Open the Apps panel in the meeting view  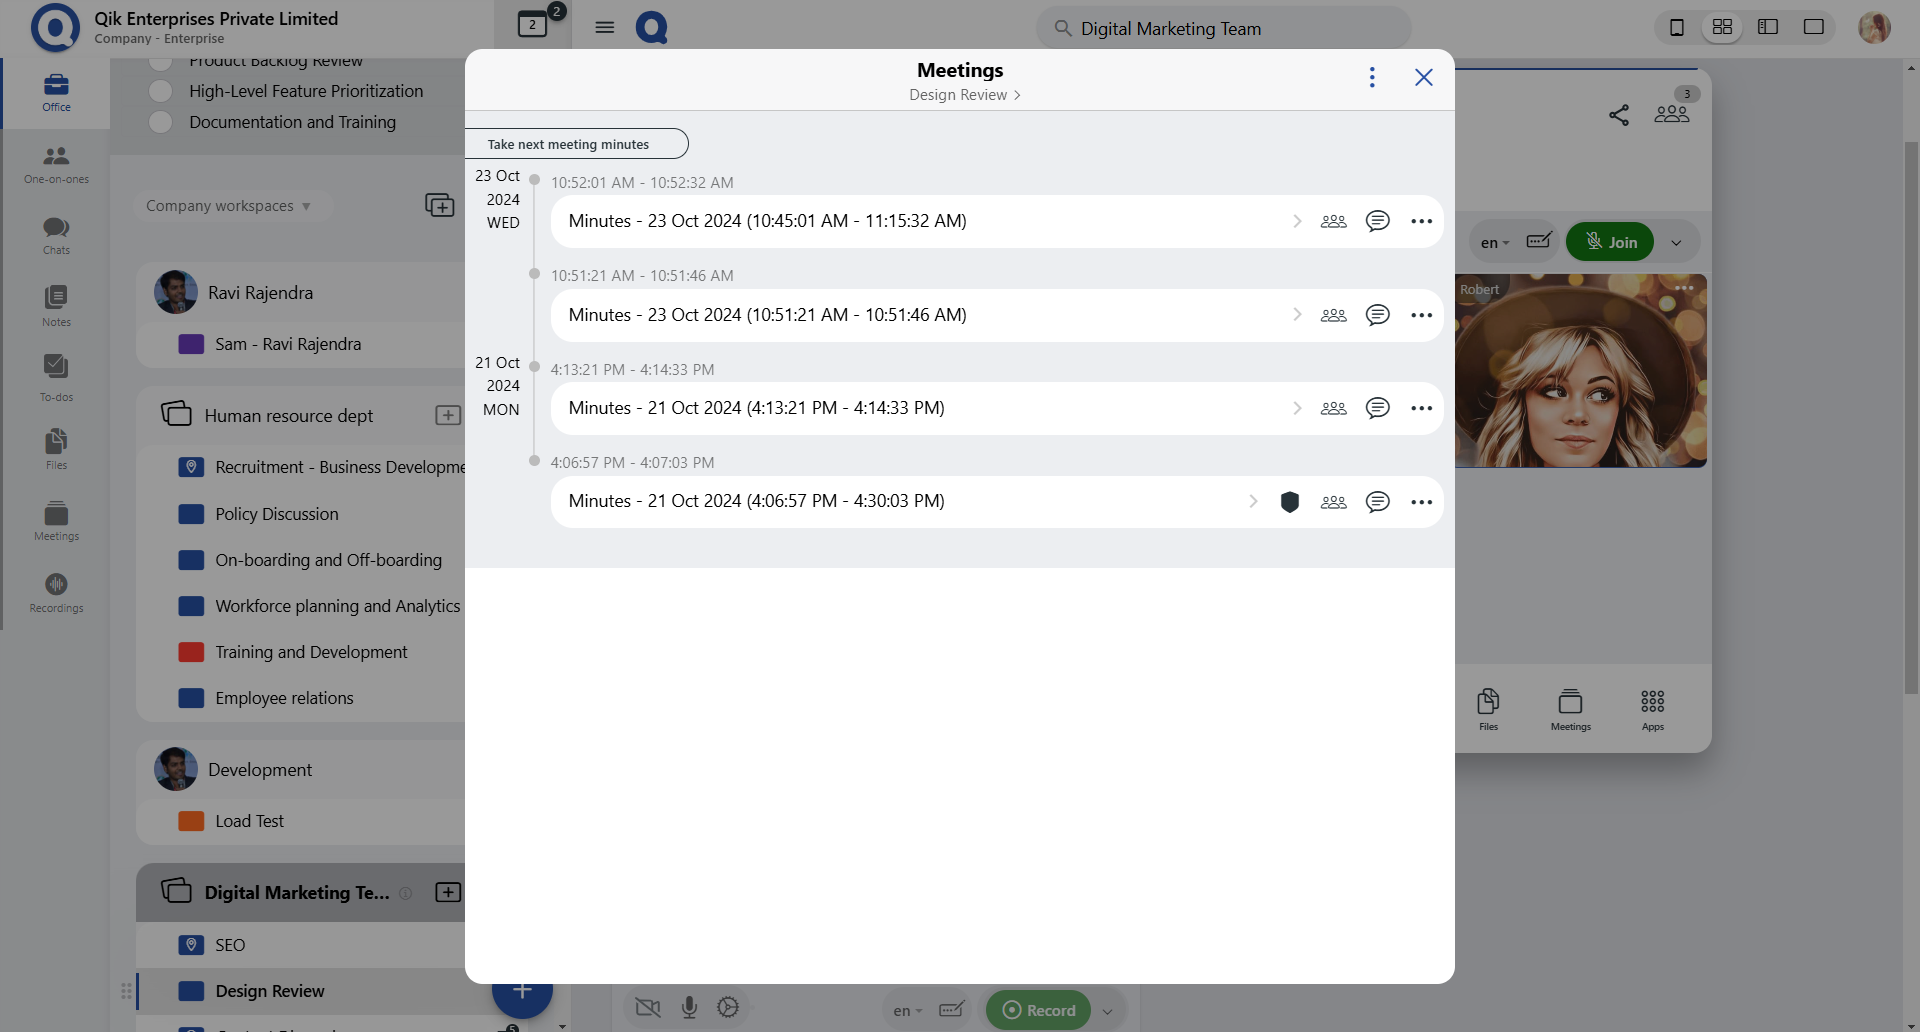pos(1652,706)
